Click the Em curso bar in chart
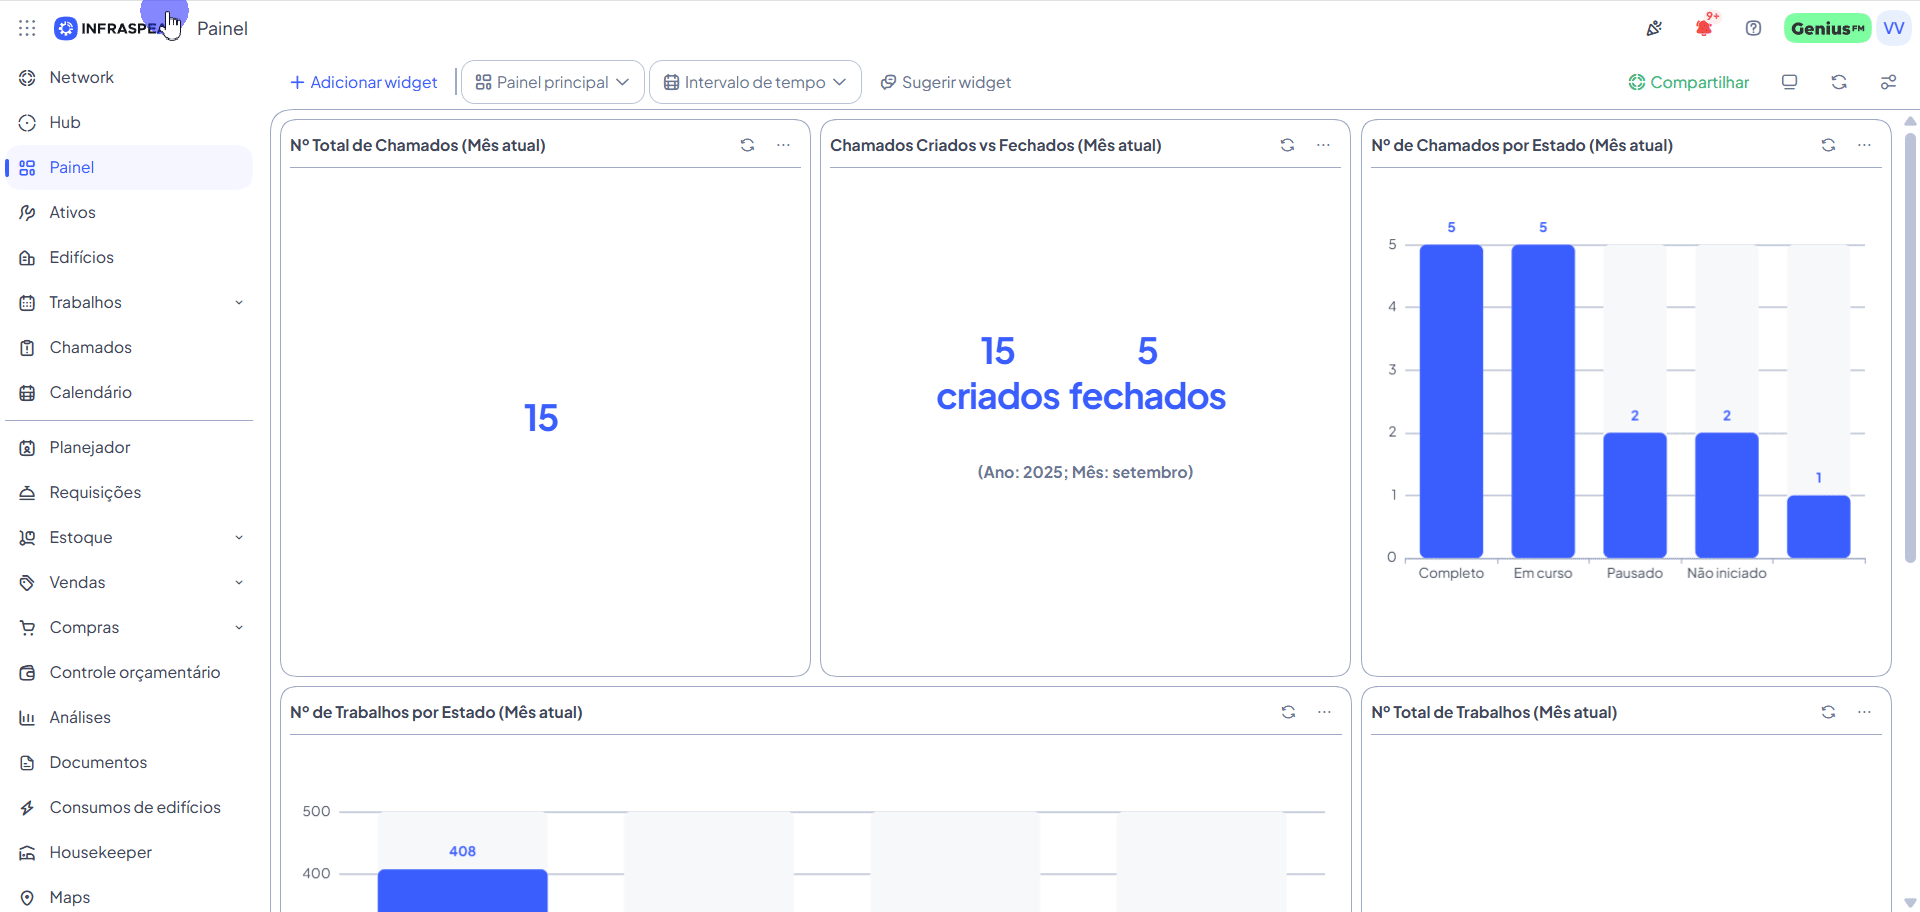This screenshot has height=912, width=1920. 1543,401
